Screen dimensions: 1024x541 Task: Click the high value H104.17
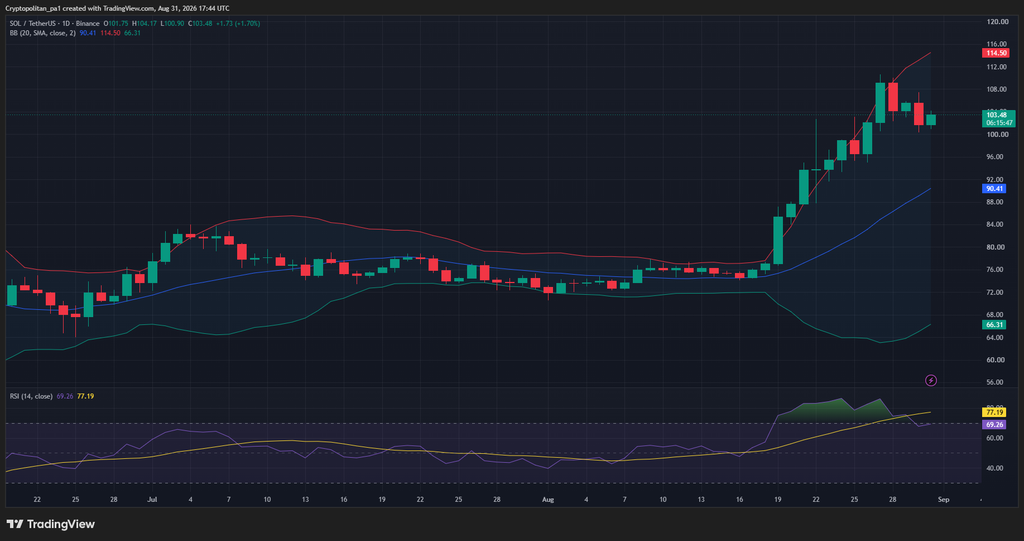tap(145, 24)
